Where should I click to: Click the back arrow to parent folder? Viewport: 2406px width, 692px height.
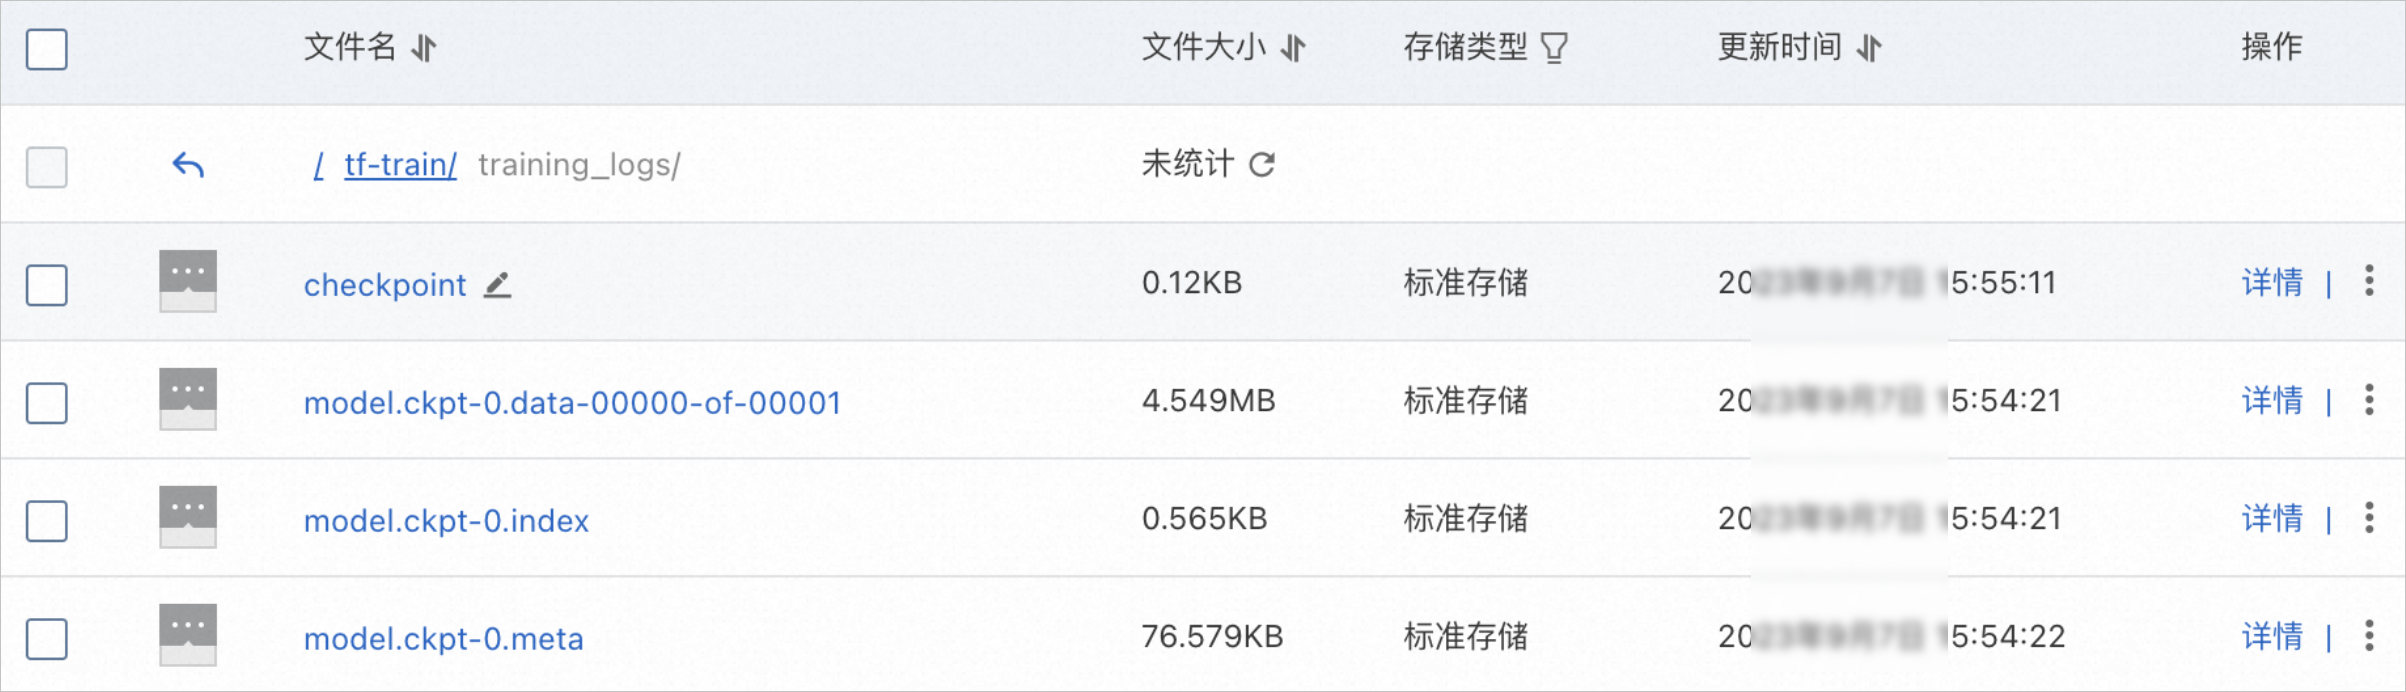tap(188, 165)
